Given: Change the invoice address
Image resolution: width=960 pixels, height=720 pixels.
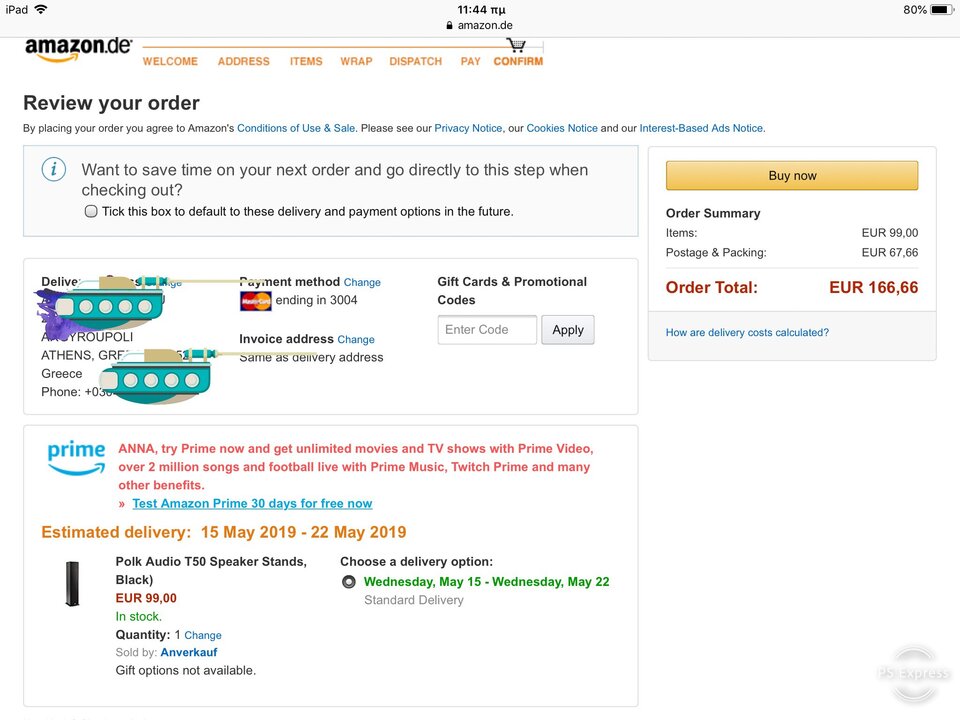Looking at the screenshot, I should 356,339.
